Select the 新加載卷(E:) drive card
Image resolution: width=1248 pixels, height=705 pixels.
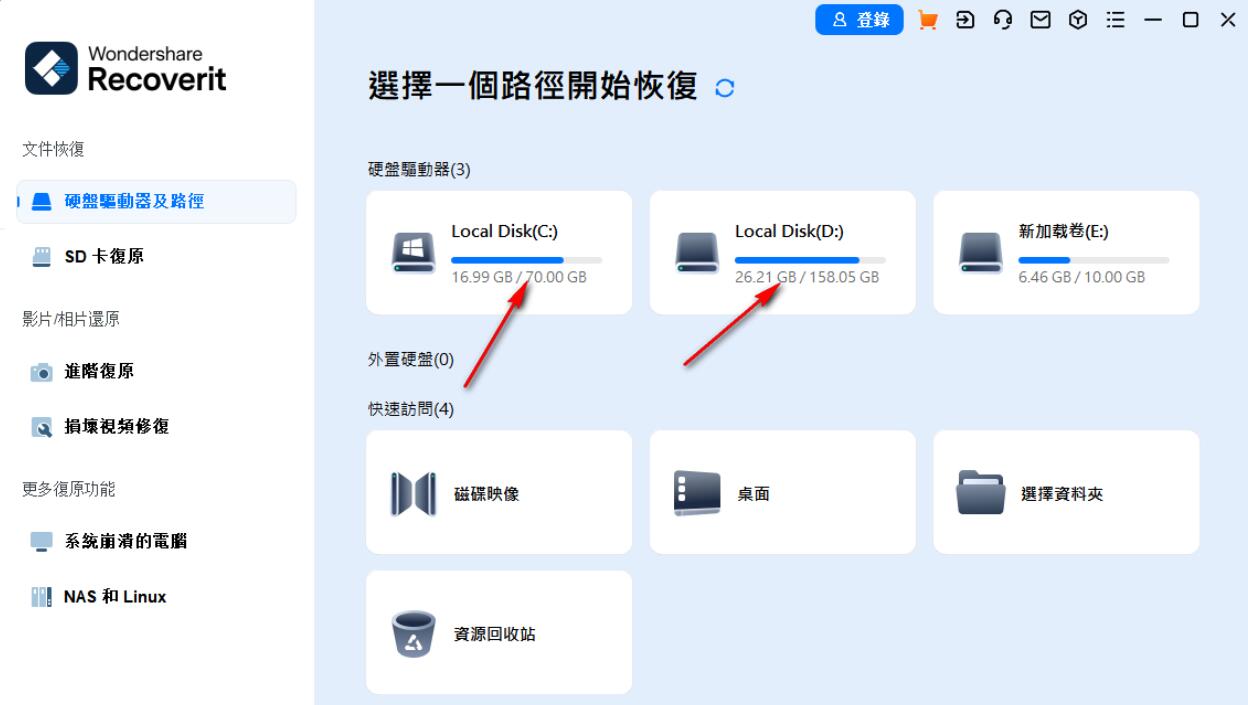pos(1065,252)
